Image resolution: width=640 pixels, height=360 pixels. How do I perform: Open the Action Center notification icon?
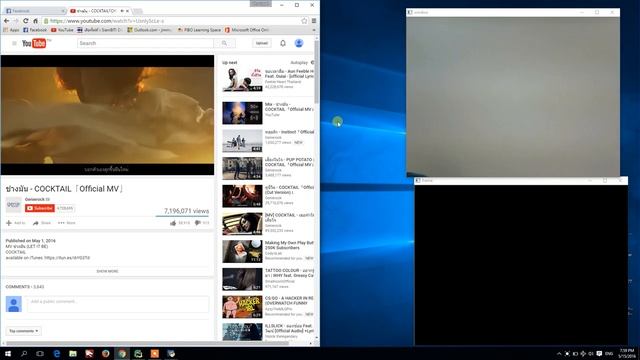599,353
